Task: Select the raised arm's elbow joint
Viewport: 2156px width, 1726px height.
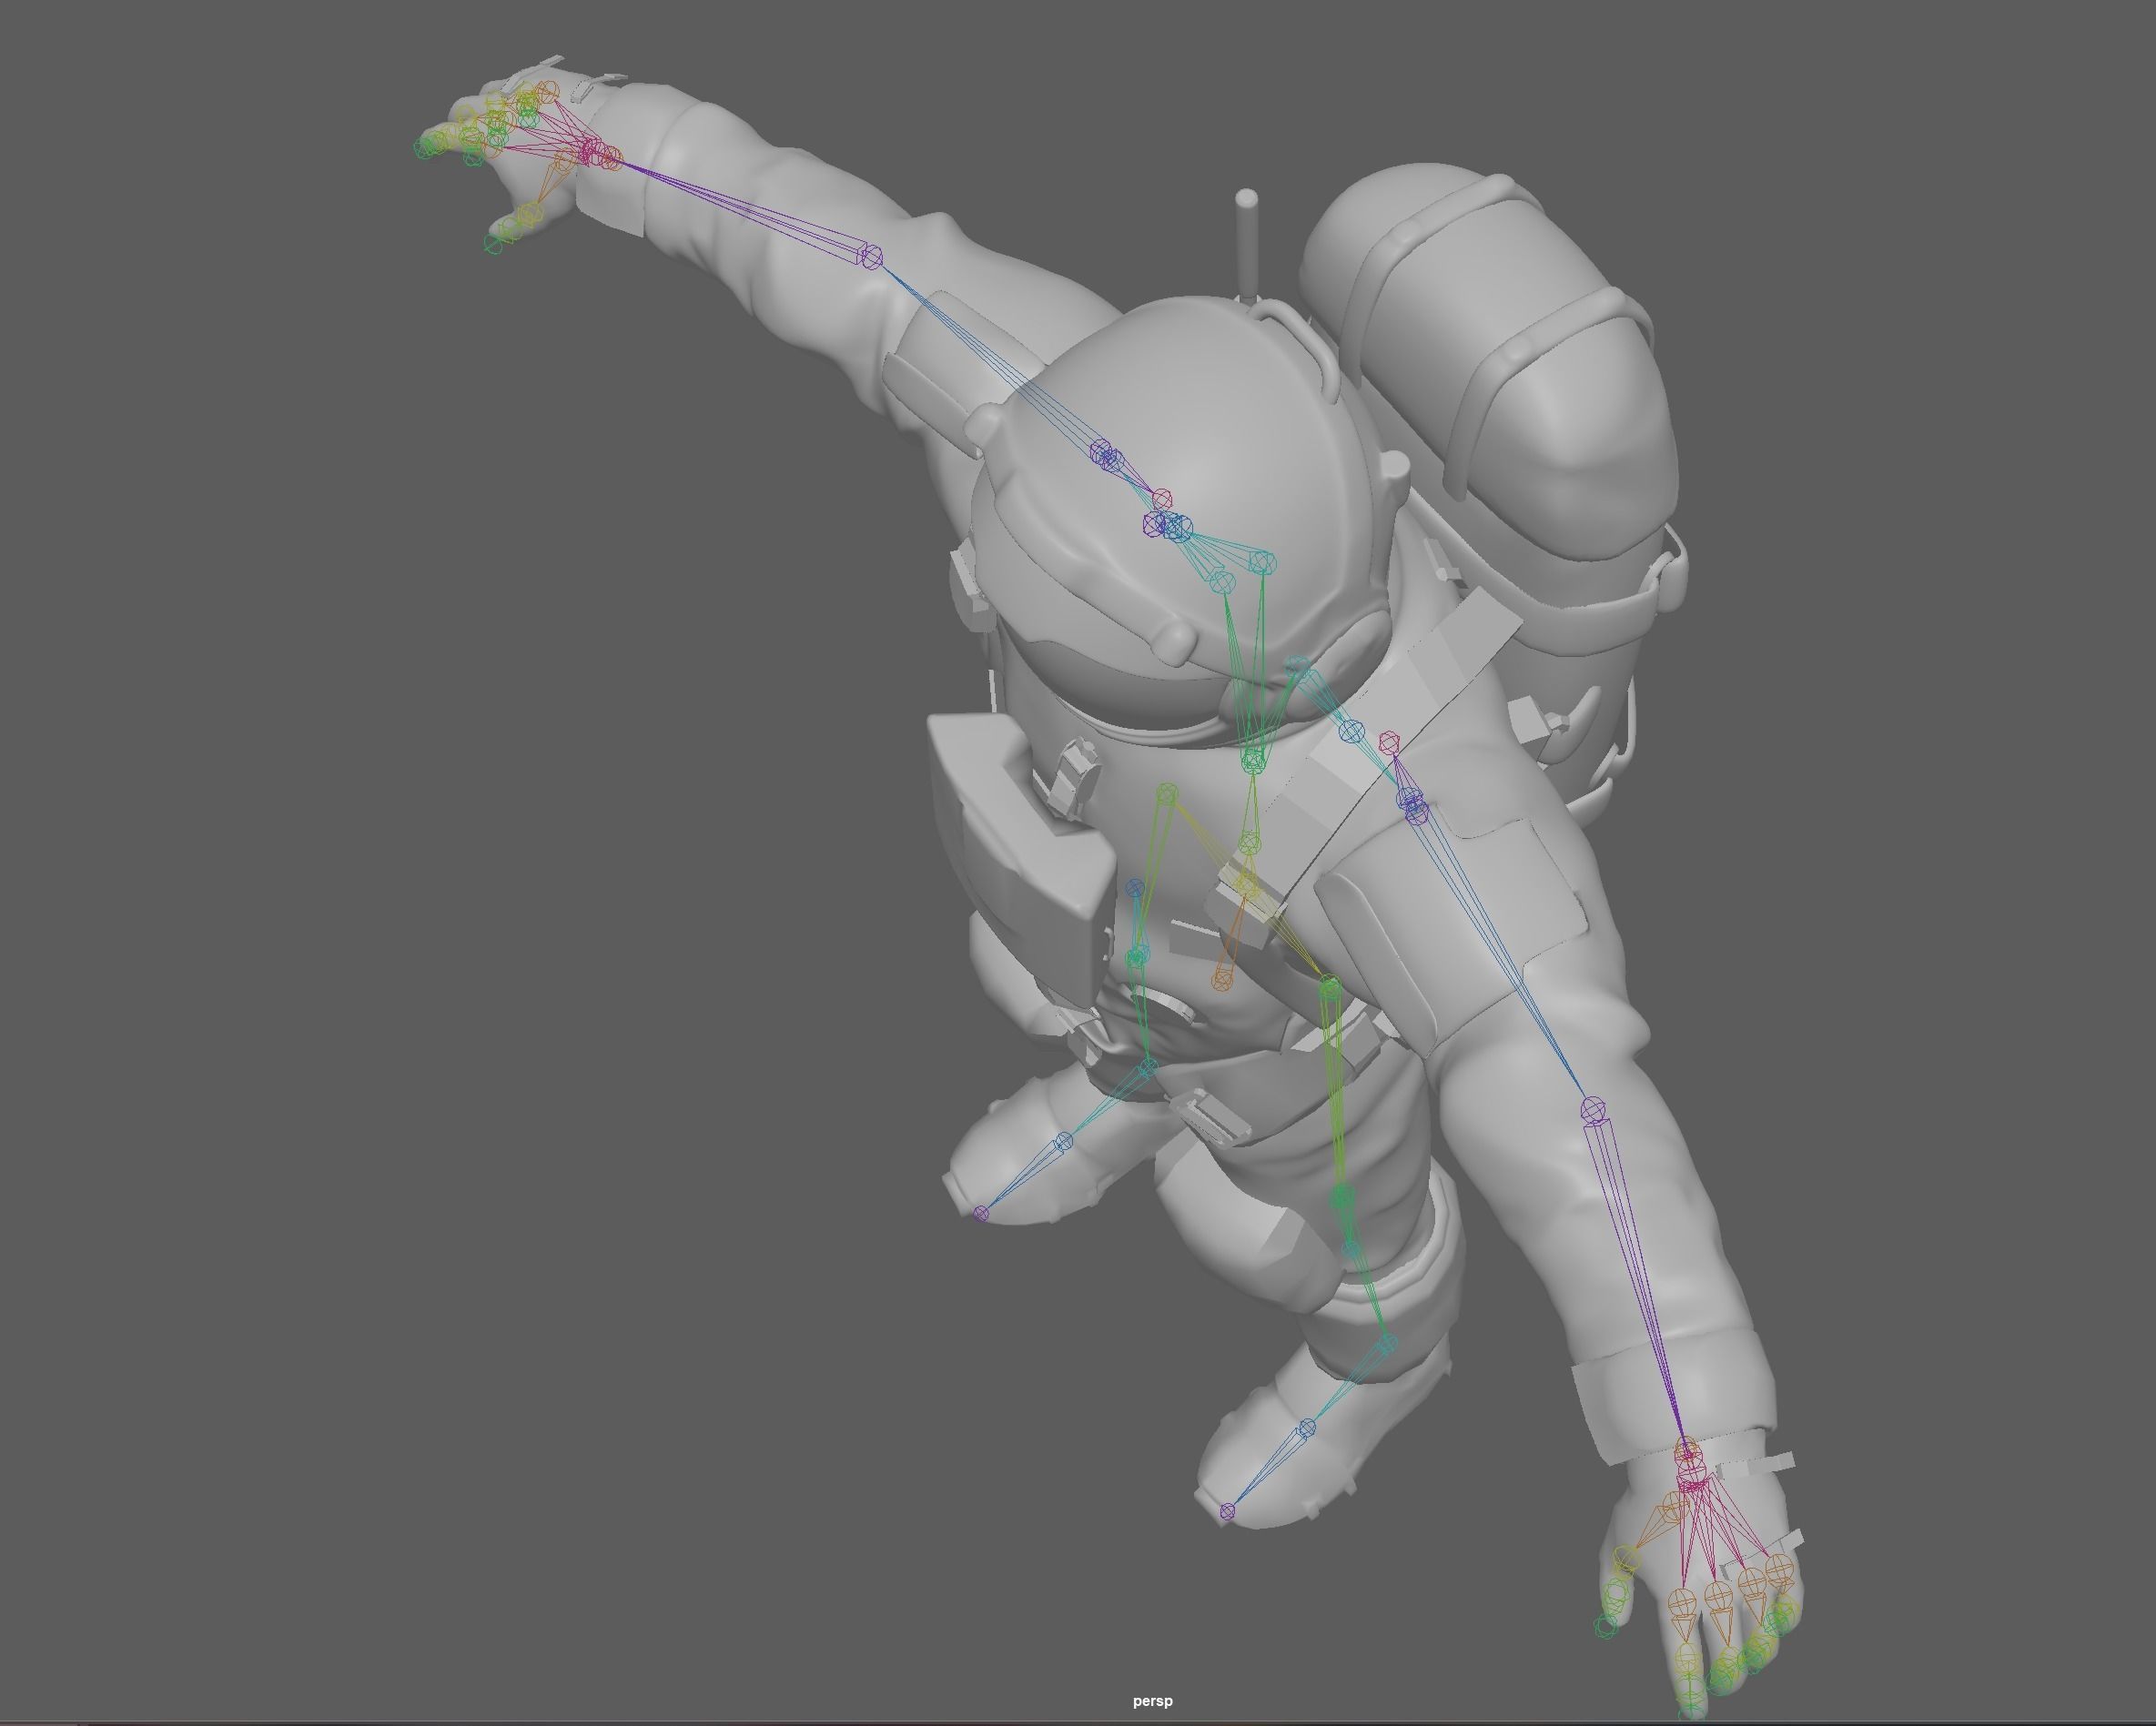Action: pos(872,258)
